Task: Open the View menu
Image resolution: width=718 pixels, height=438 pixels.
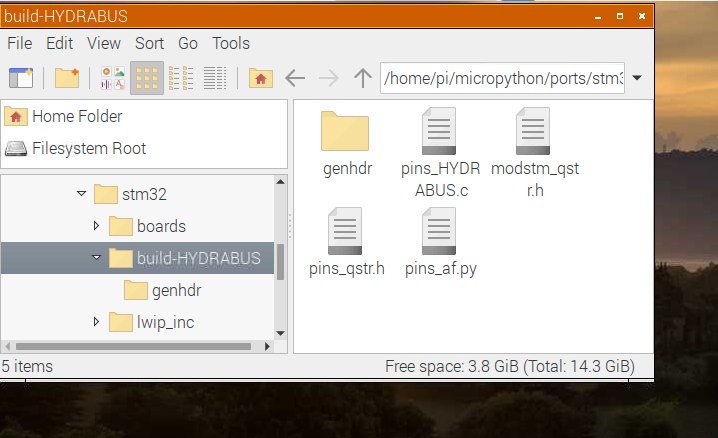Action: pyautogui.click(x=104, y=43)
